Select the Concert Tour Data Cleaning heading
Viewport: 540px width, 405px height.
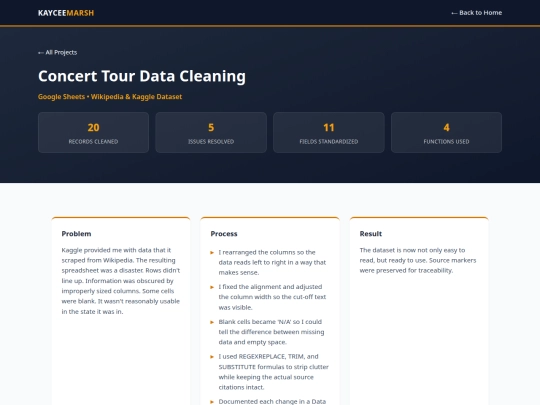tap(142, 76)
